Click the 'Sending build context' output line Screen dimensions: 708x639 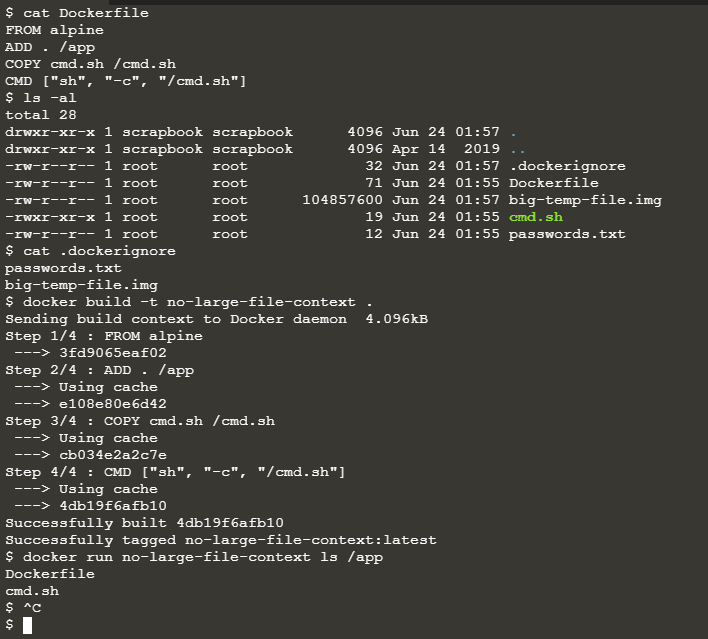tap(216, 319)
